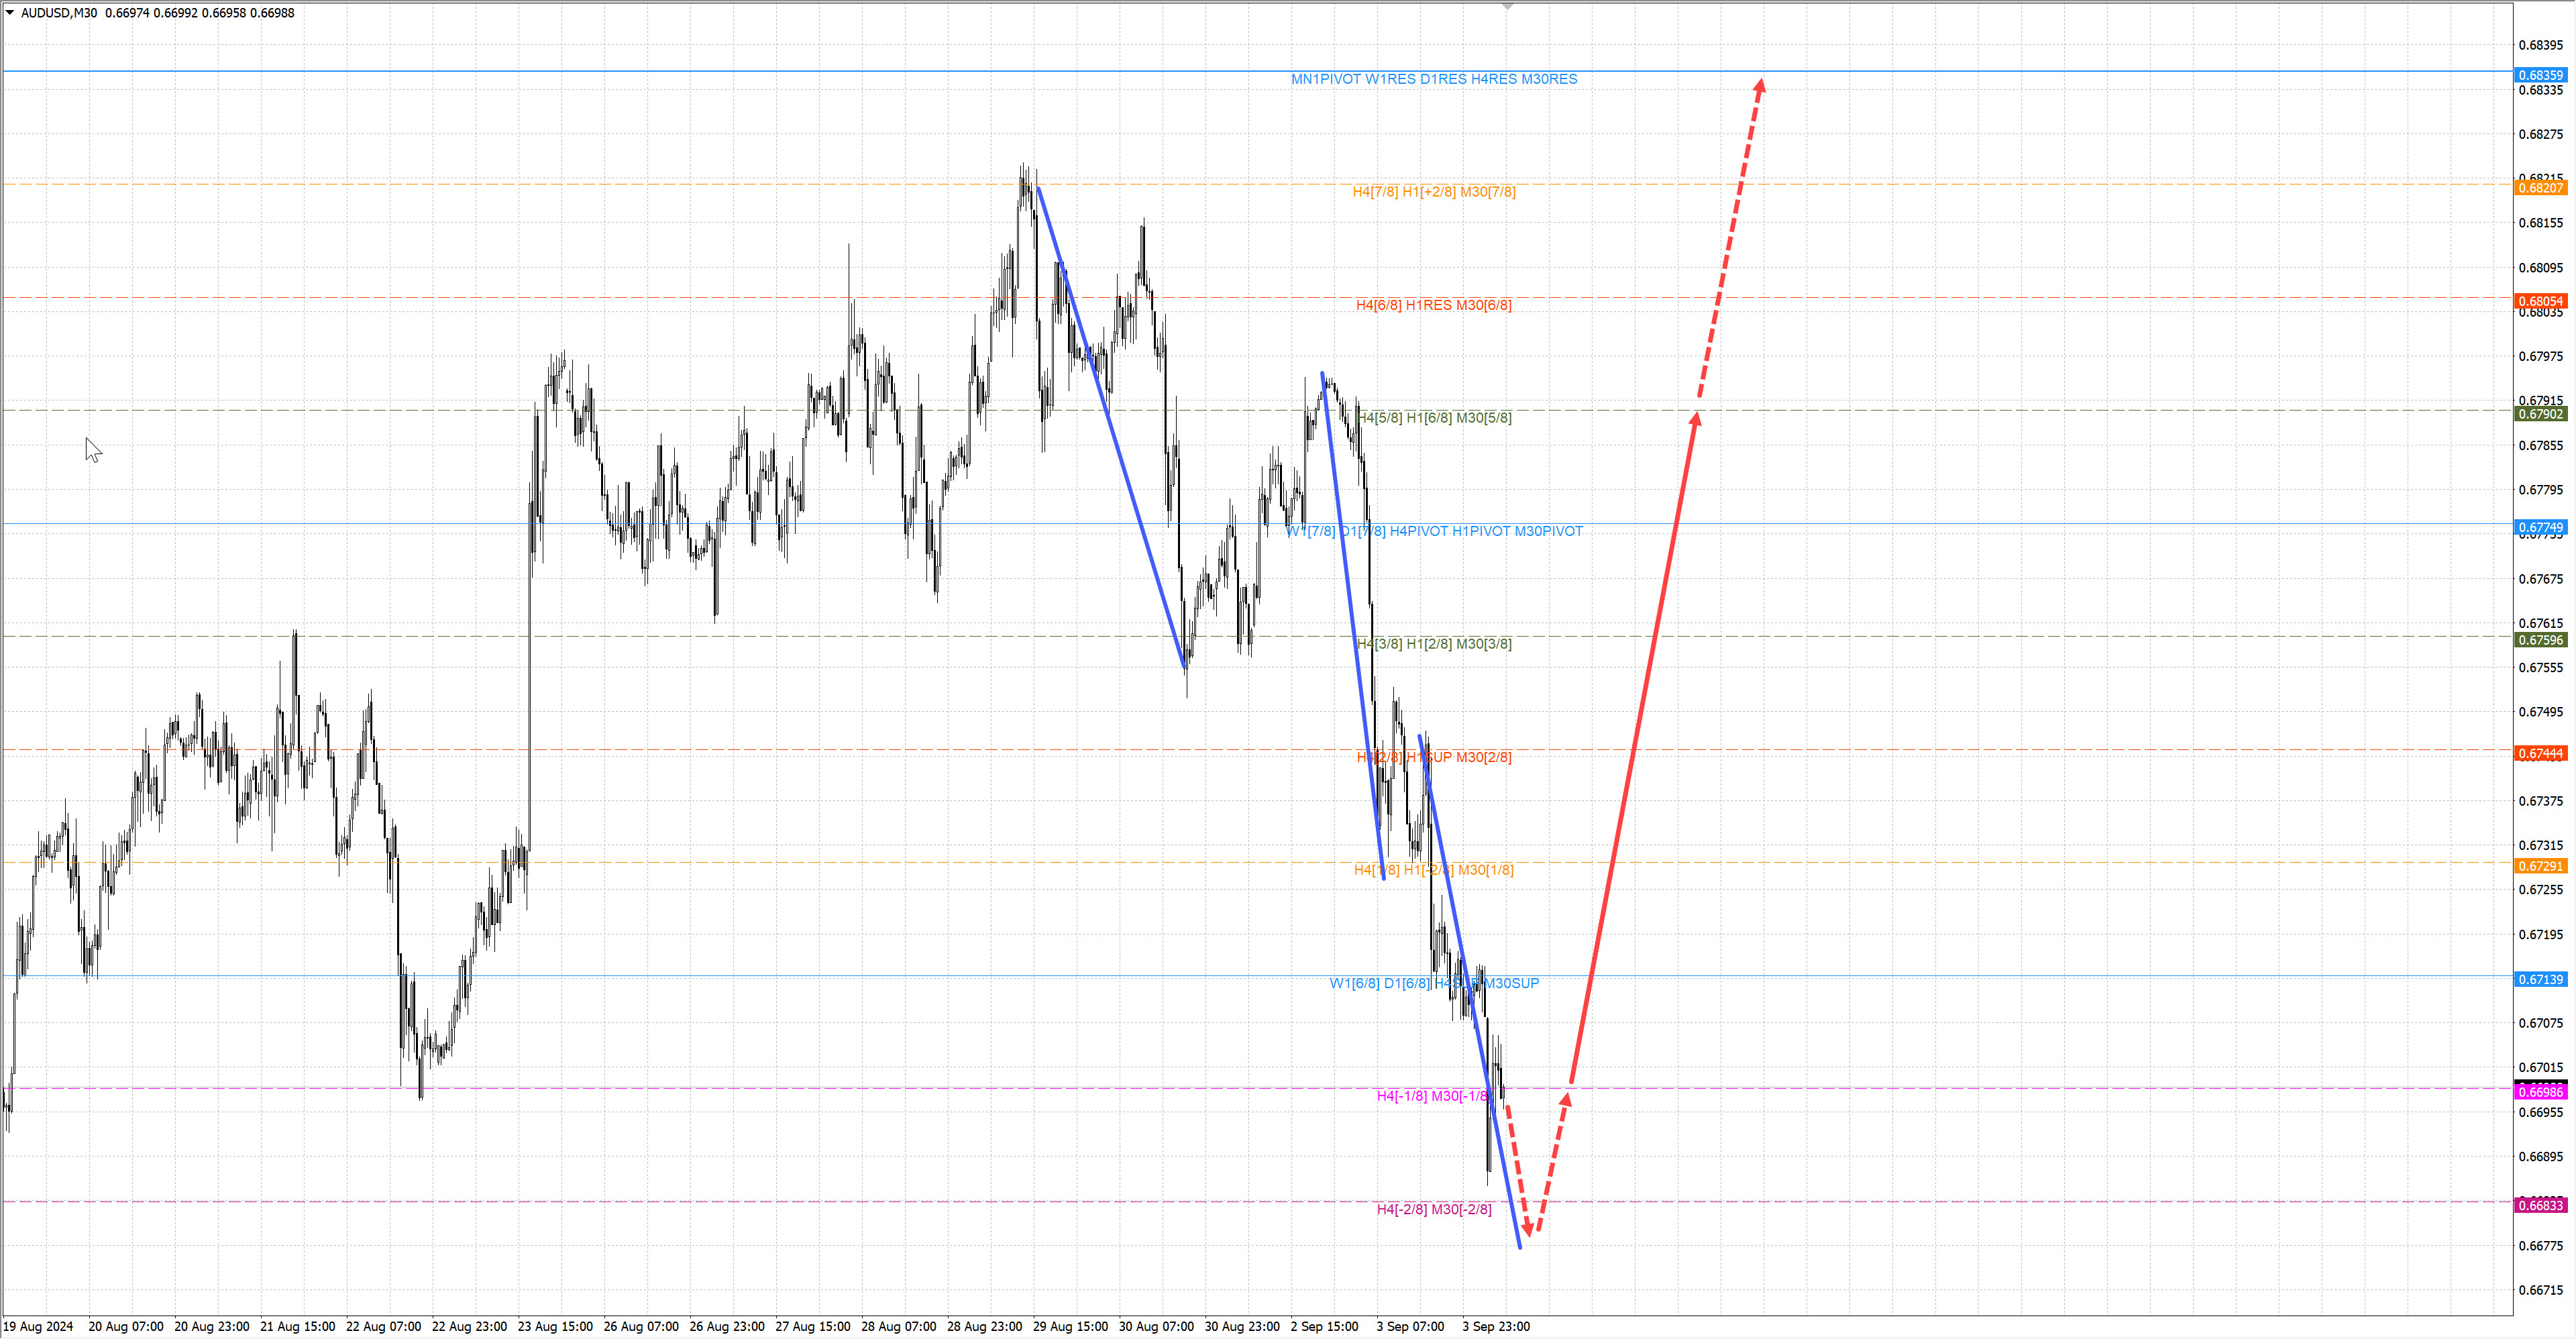Click the 29 Aug 15:00 time axis label
This screenshot has height=1339, width=2576.
coord(1070,1326)
